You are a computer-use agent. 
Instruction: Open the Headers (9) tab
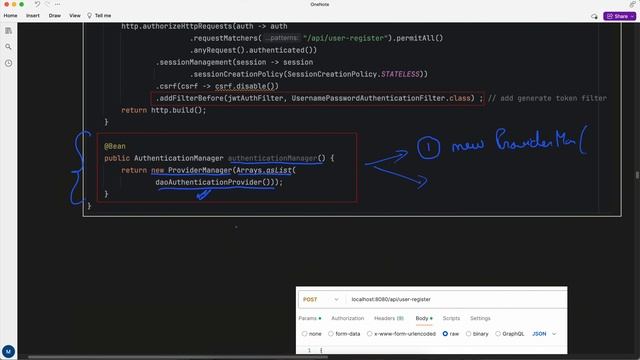pyautogui.click(x=389, y=318)
